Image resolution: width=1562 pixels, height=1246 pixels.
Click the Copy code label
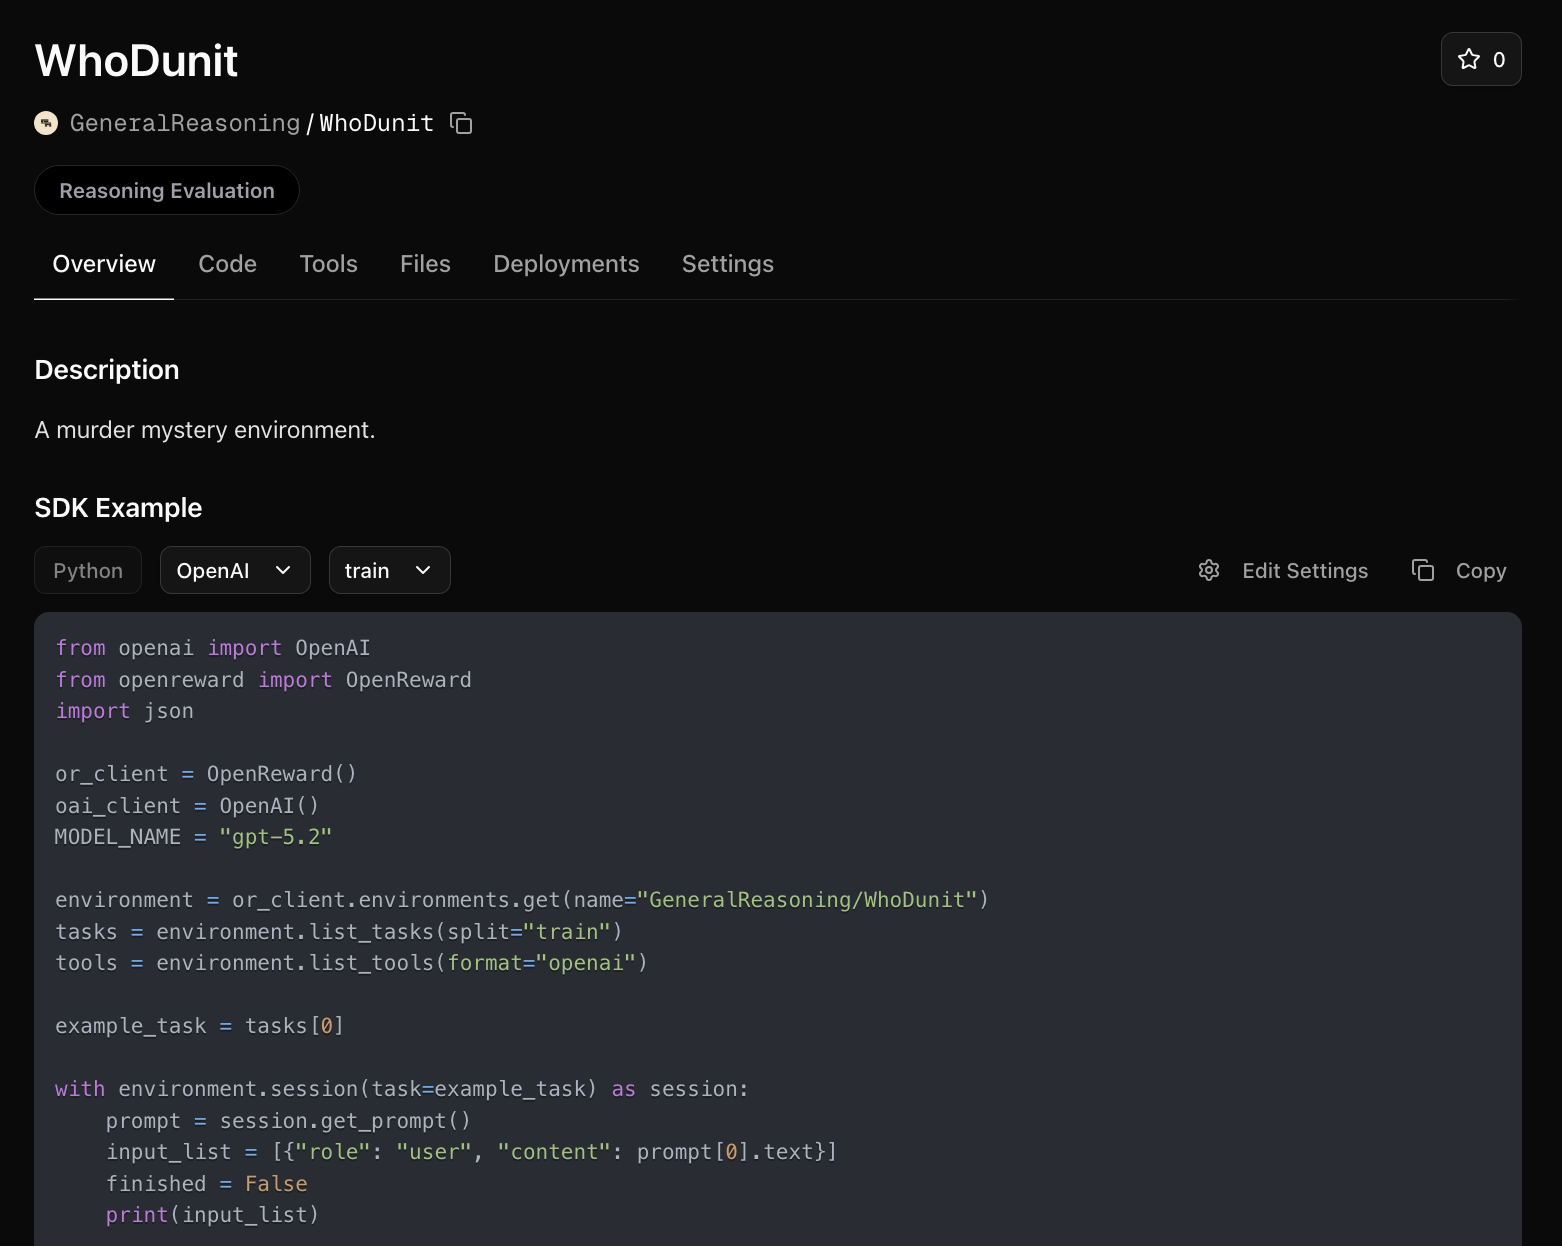coord(1481,570)
